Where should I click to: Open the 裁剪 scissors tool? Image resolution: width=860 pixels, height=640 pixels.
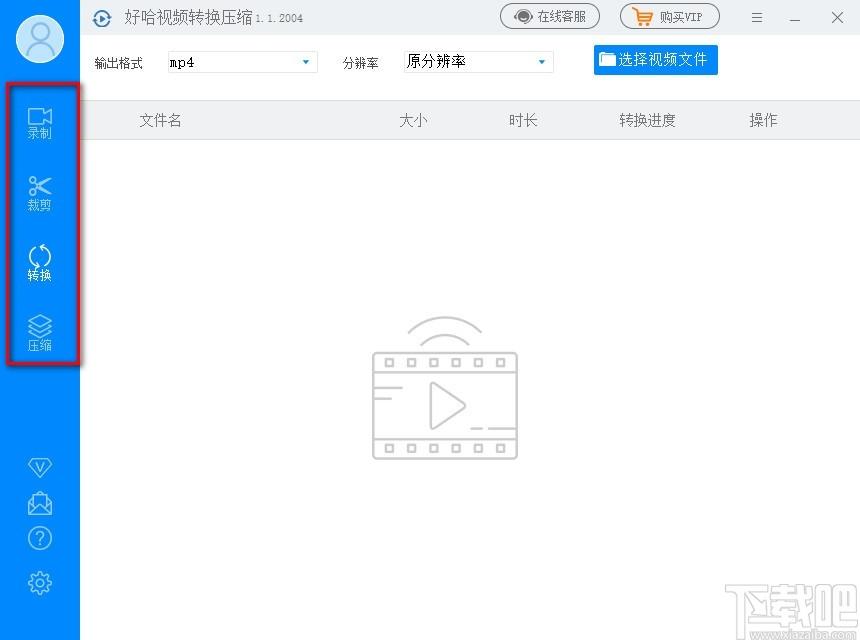click(x=39, y=194)
